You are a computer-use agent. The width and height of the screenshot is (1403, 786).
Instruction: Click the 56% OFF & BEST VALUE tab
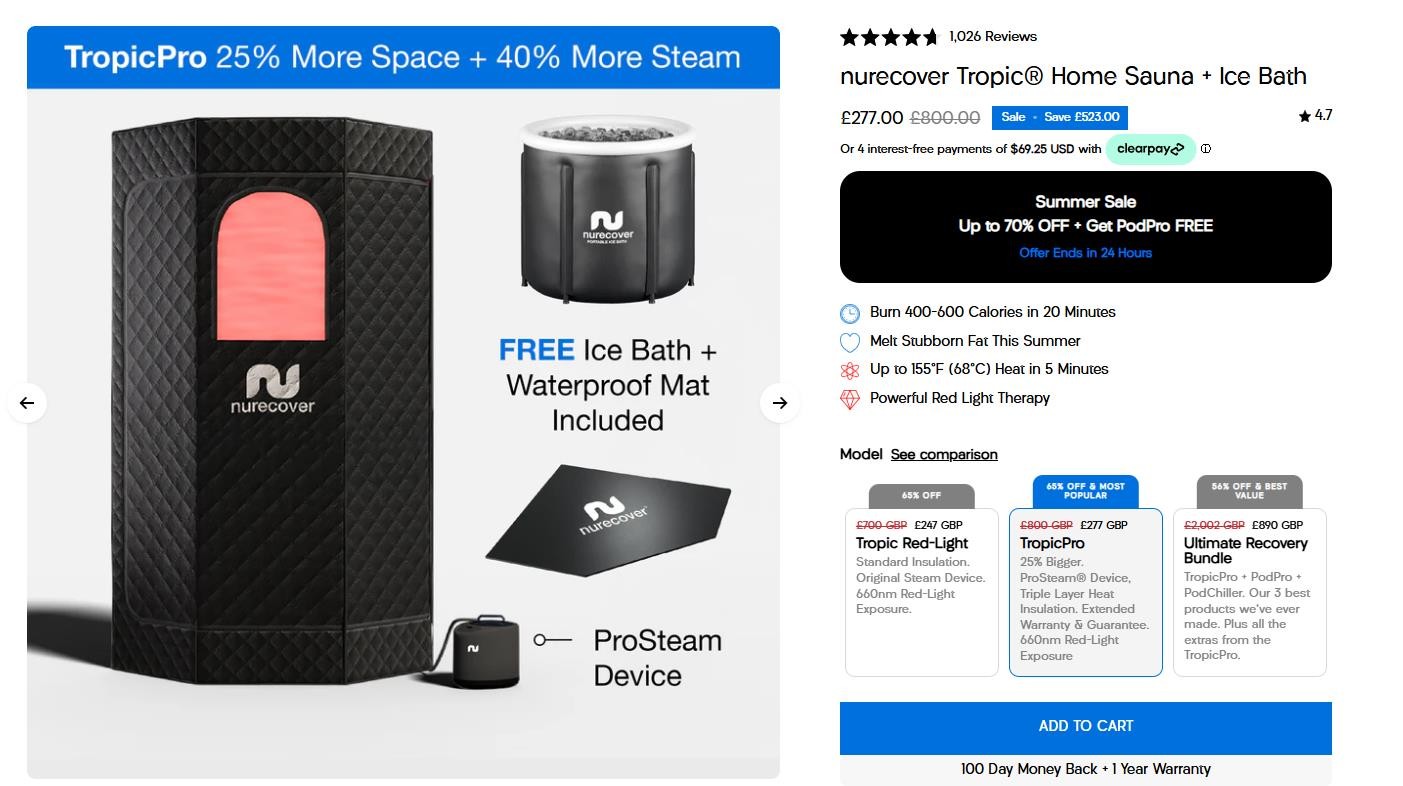point(1250,491)
